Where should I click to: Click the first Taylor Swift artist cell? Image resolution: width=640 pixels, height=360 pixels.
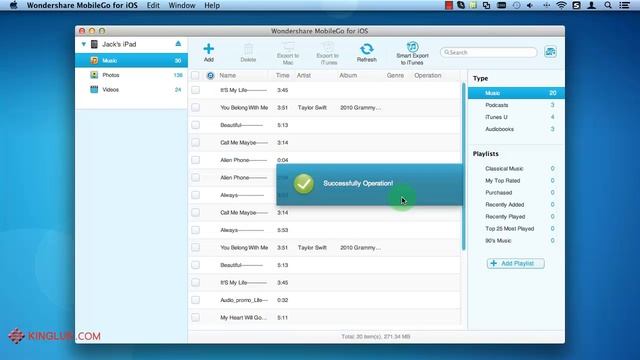pyautogui.click(x=312, y=108)
